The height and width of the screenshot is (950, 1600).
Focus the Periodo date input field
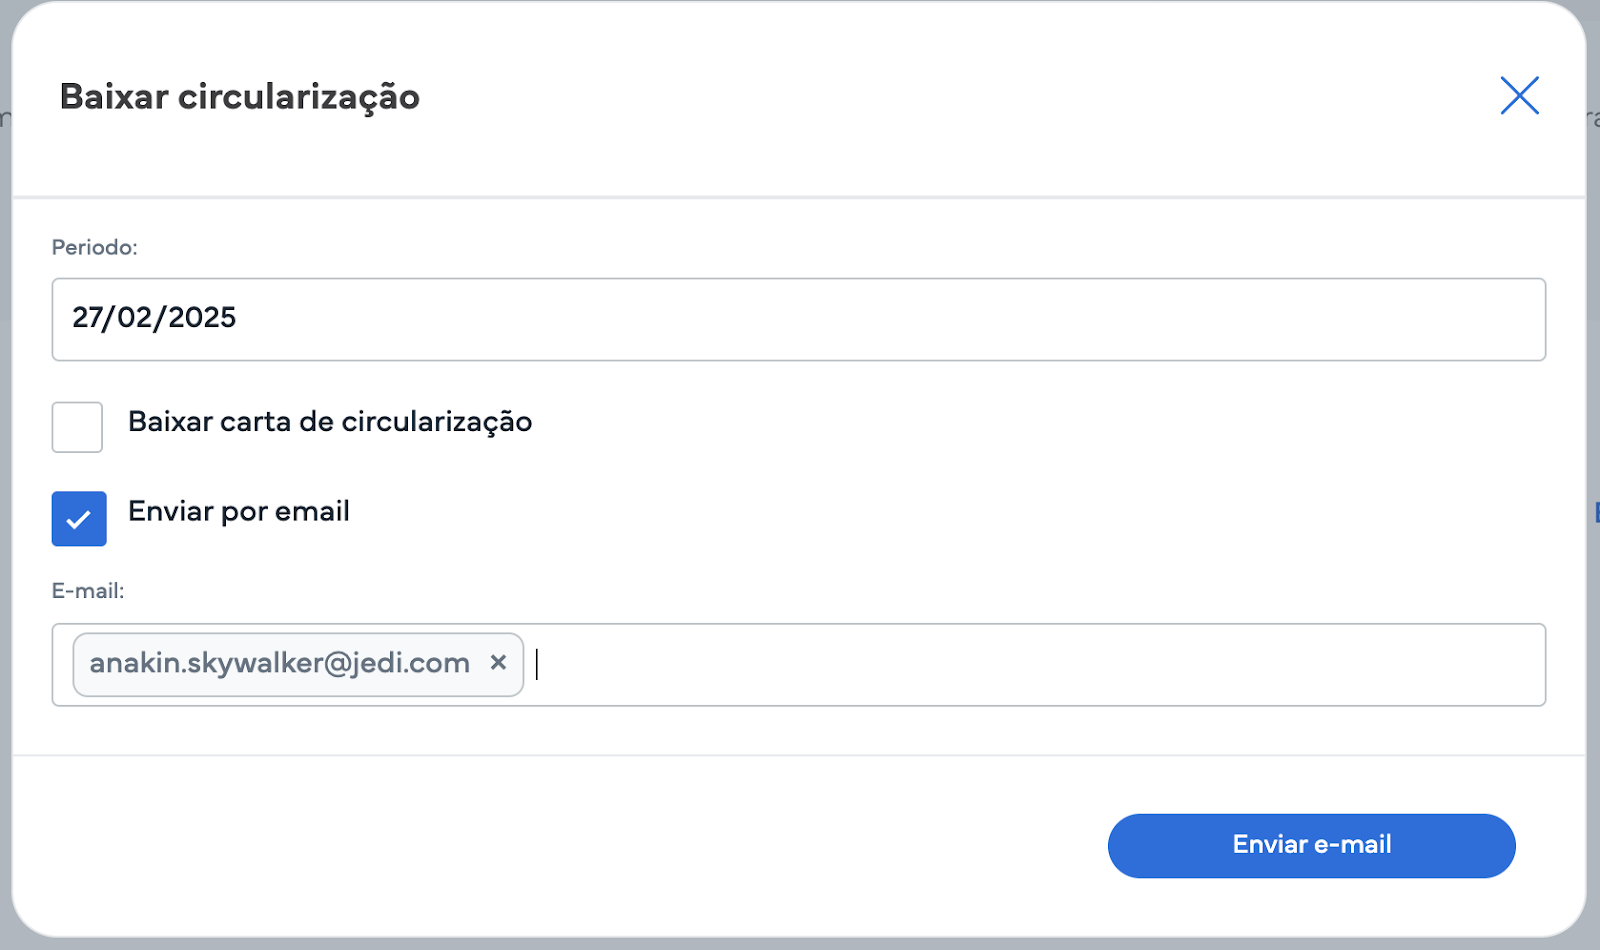point(799,319)
